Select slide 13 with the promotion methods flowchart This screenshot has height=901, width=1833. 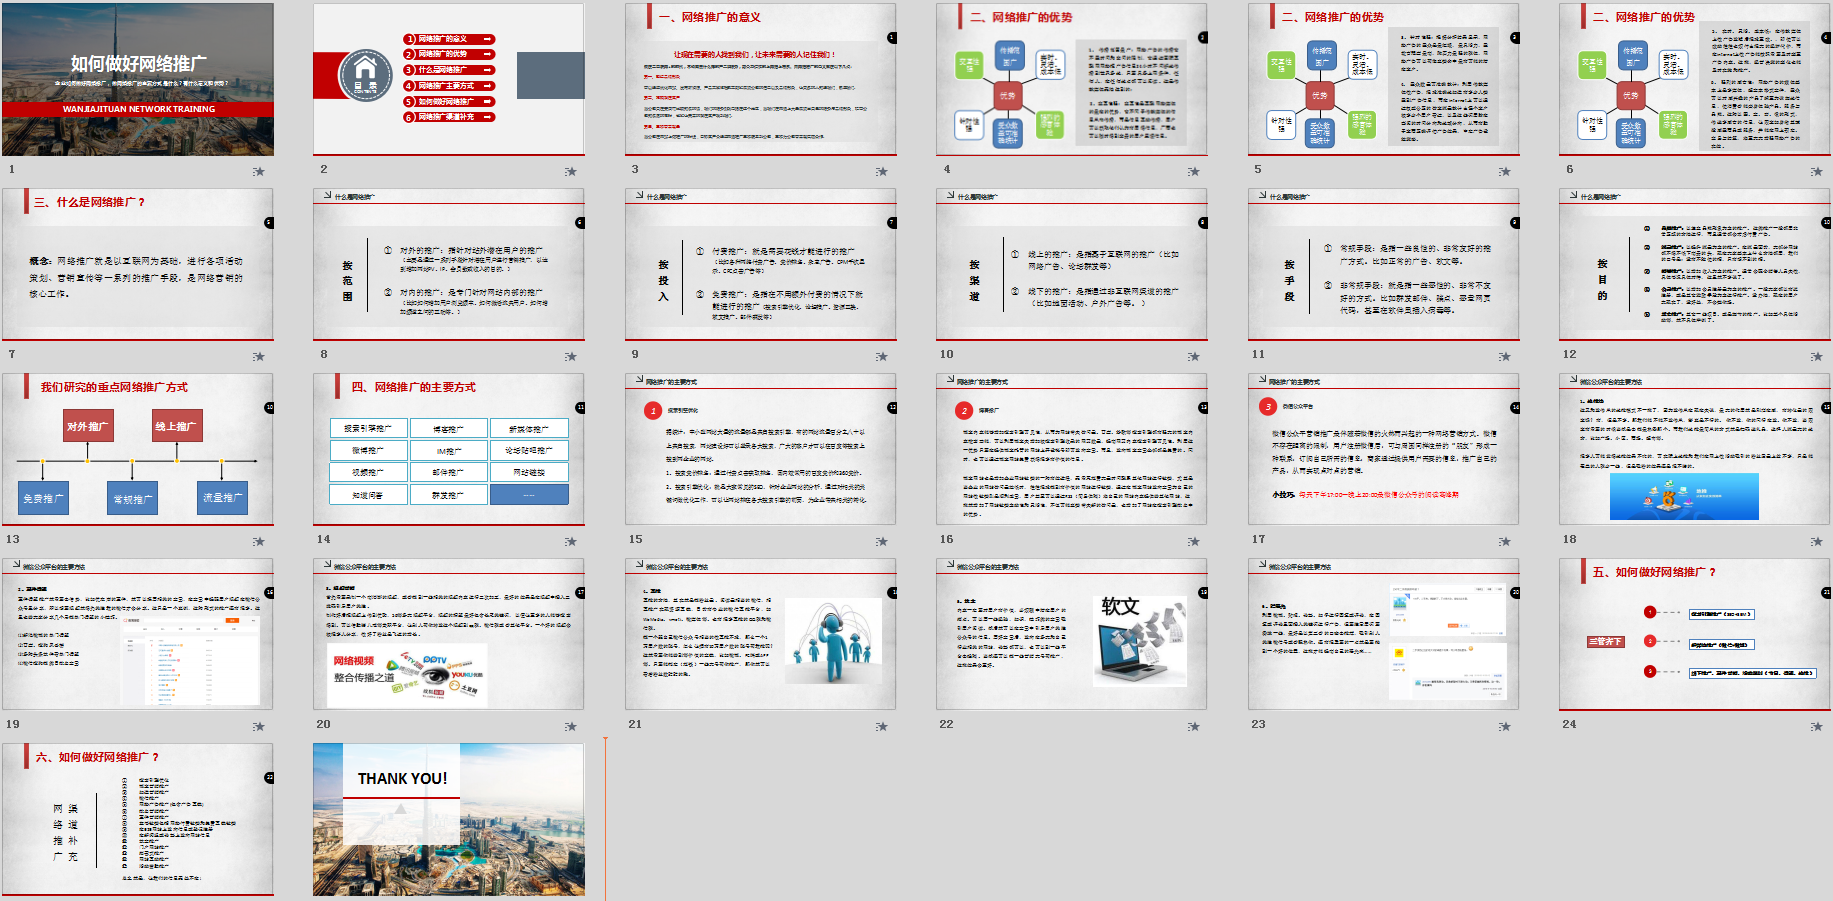[x=138, y=449]
